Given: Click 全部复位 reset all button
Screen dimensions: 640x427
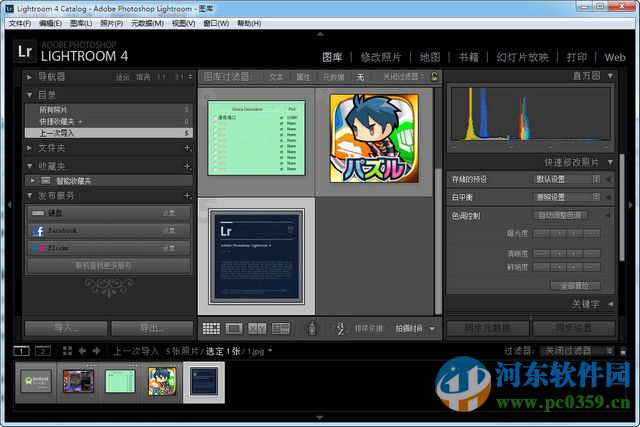Looking at the screenshot, I should (575, 286).
